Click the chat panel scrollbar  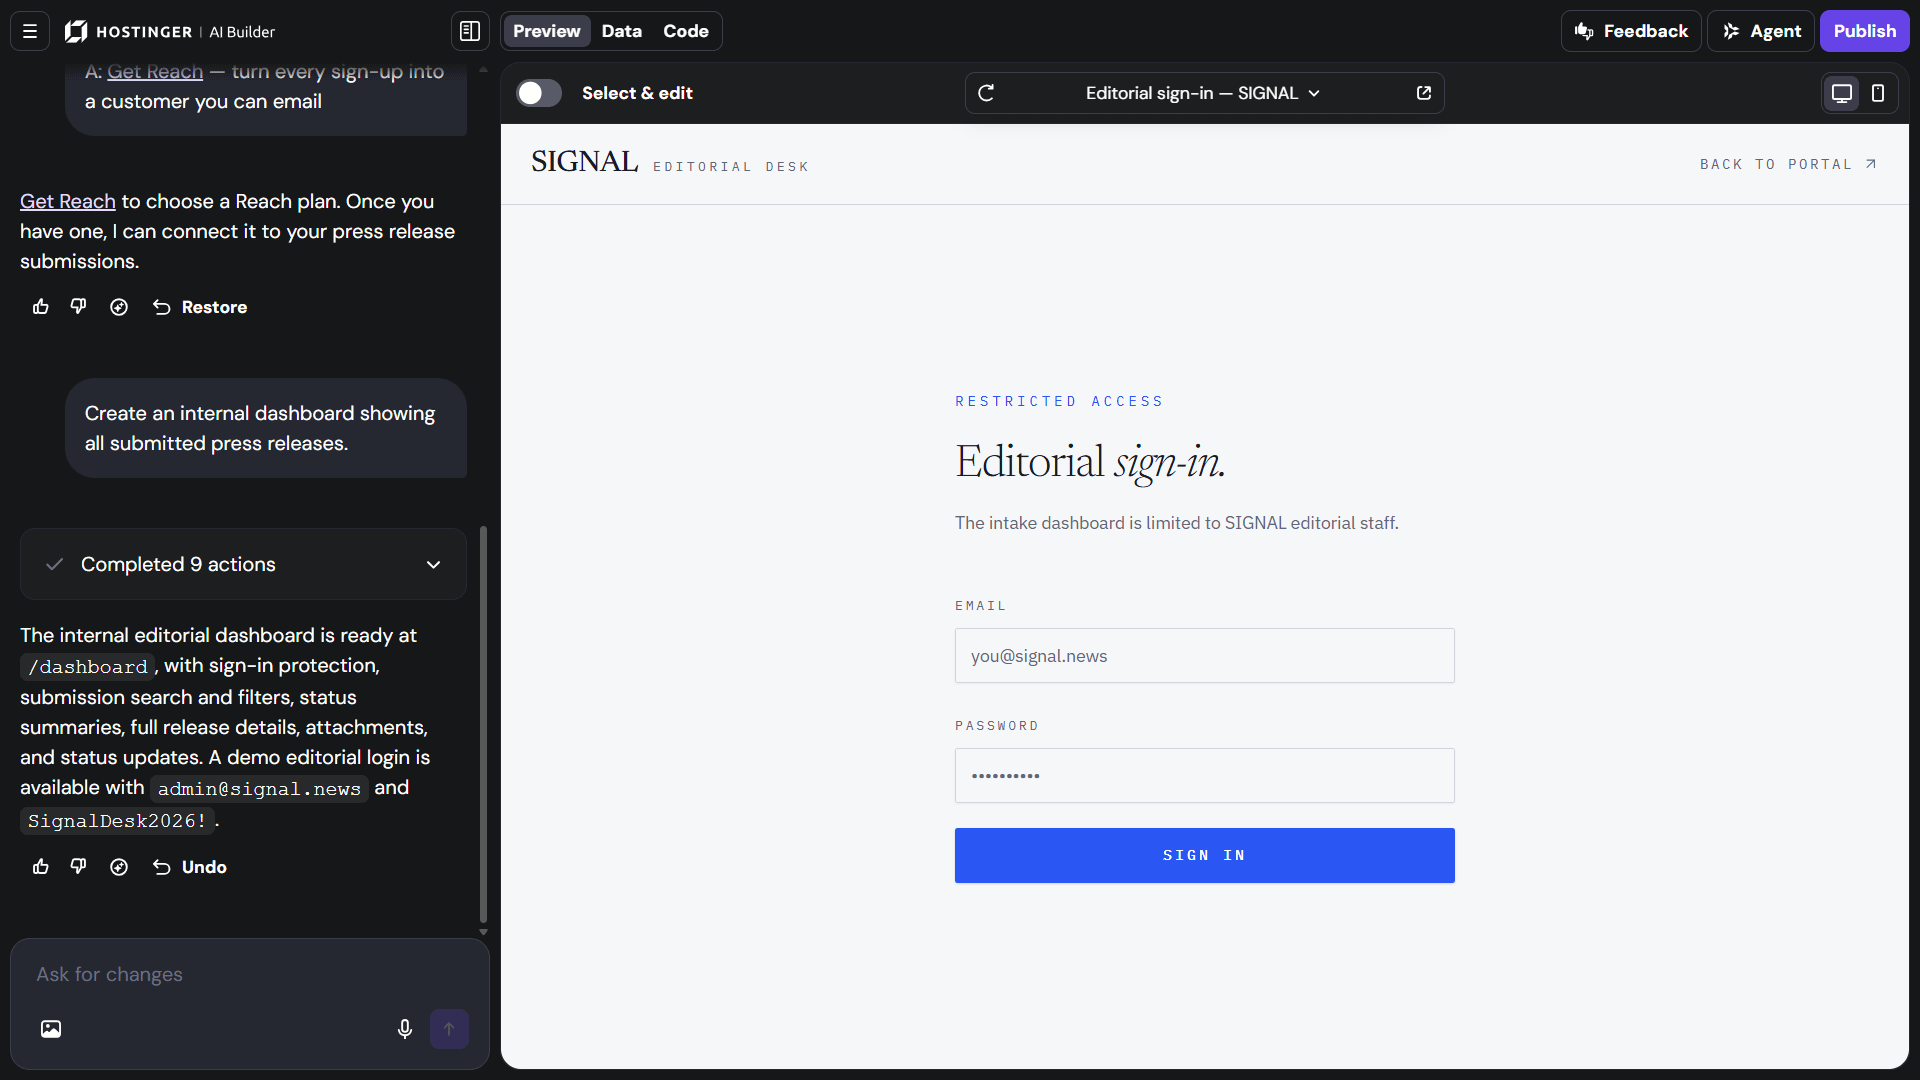[x=484, y=724]
